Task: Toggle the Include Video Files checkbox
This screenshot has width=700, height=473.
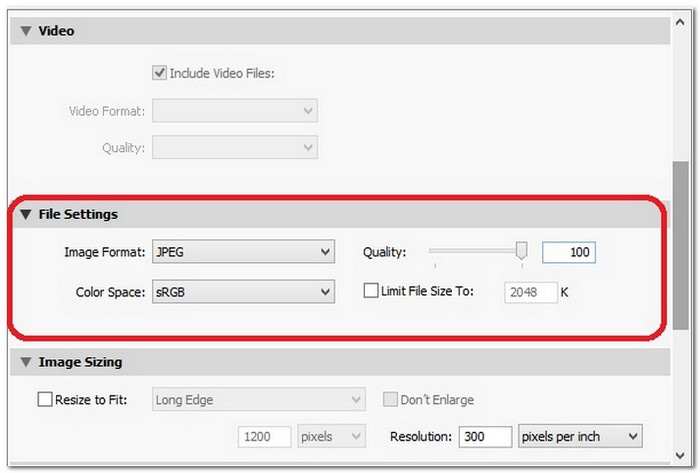Action: point(159,73)
